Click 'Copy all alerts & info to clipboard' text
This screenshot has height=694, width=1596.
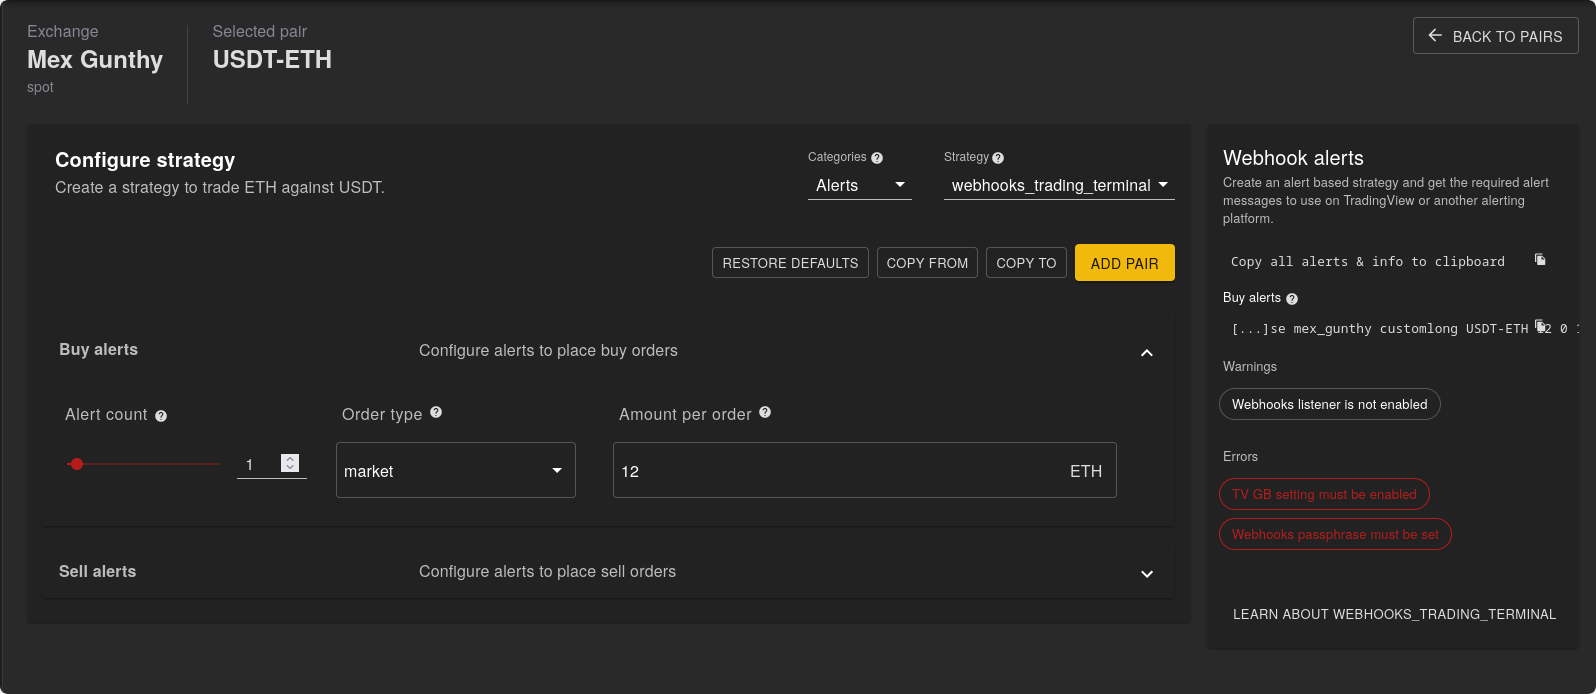(x=1367, y=262)
